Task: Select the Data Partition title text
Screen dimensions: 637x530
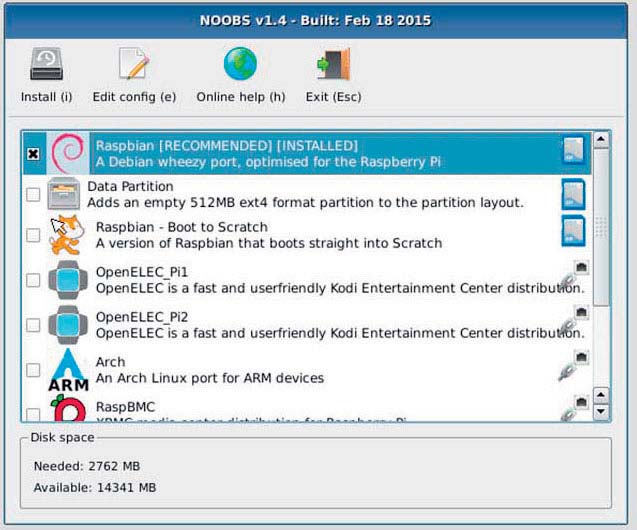Action: pos(130,186)
